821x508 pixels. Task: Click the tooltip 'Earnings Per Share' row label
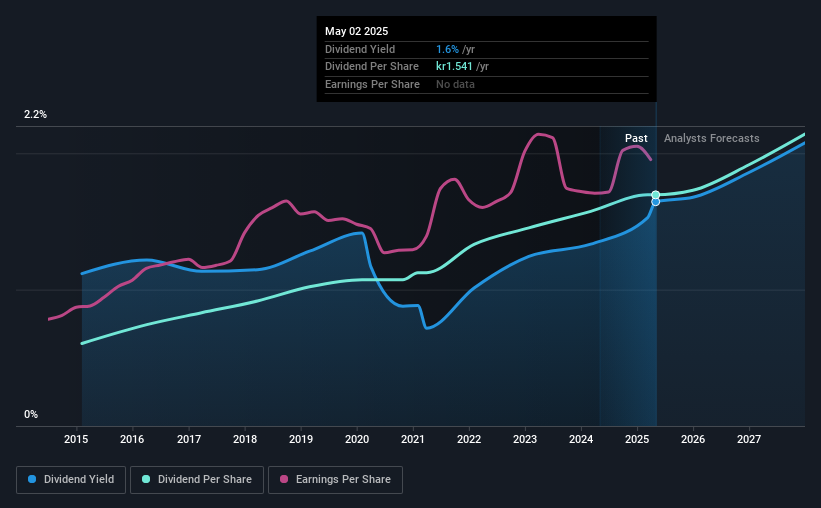click(372, 84)
